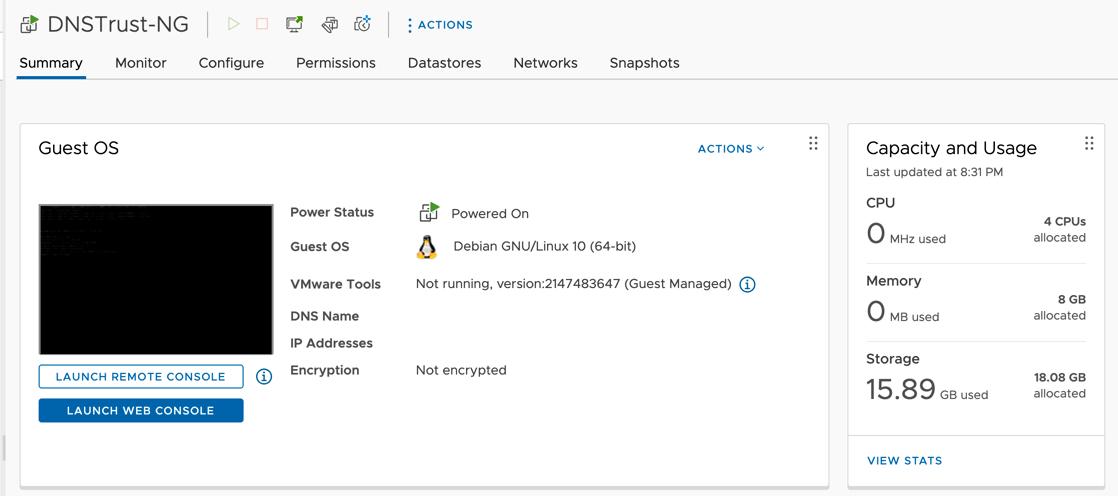This screenshot has height=496, width=1118.
Task: Go to the Snapshots tab
Action: 644,63
